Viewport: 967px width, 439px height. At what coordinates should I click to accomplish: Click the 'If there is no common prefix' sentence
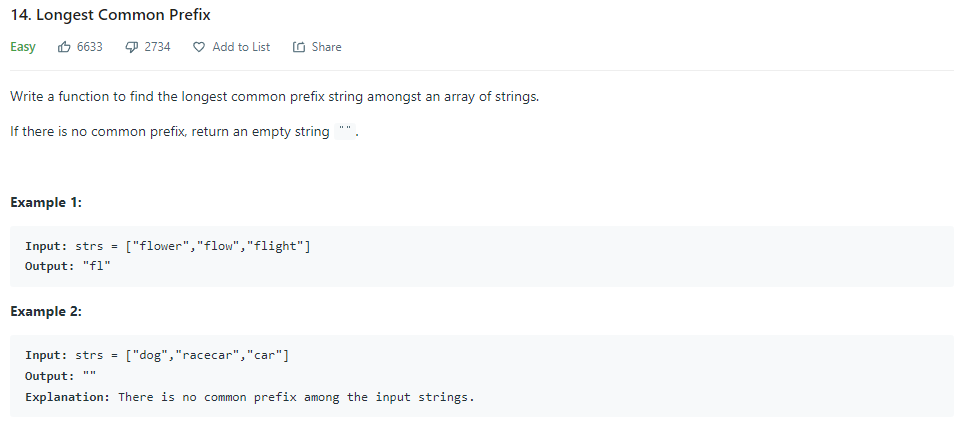pyautogui.click(x=170, y=132)
